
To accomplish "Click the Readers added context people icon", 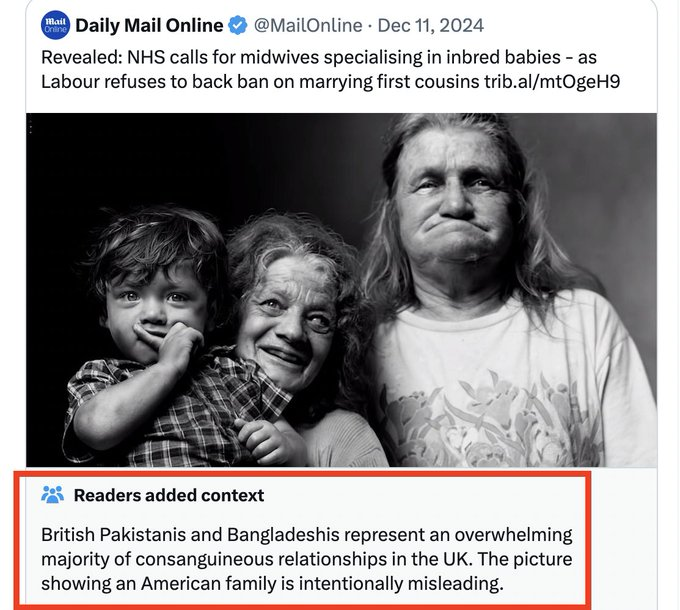I will 53,494.
